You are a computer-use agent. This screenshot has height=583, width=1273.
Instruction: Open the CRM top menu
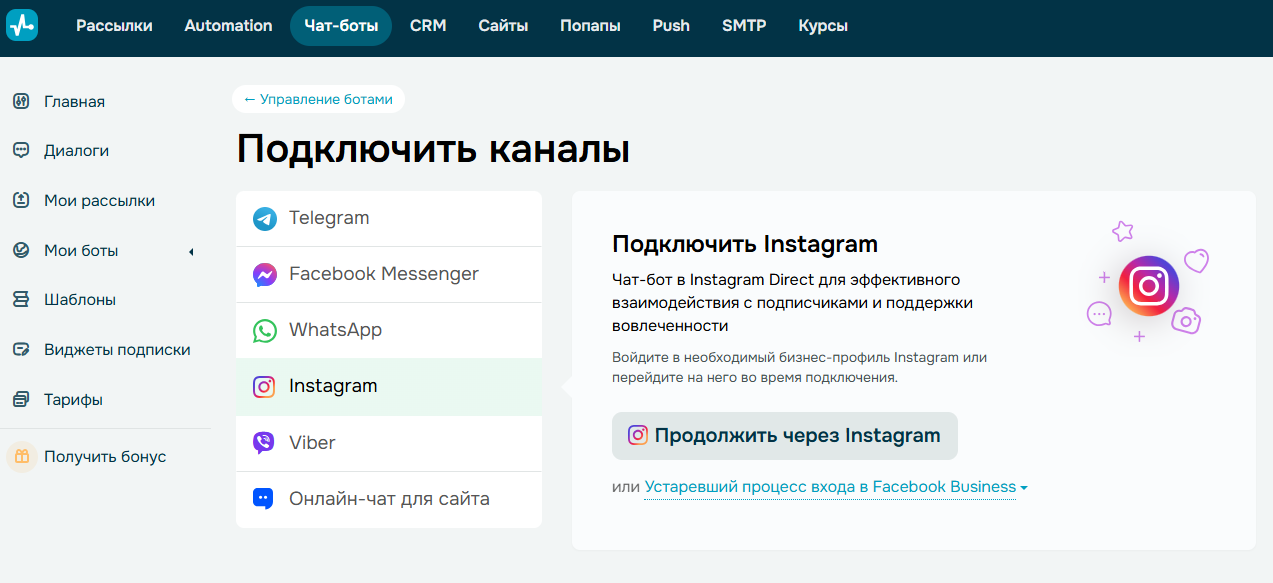point(428,26)
